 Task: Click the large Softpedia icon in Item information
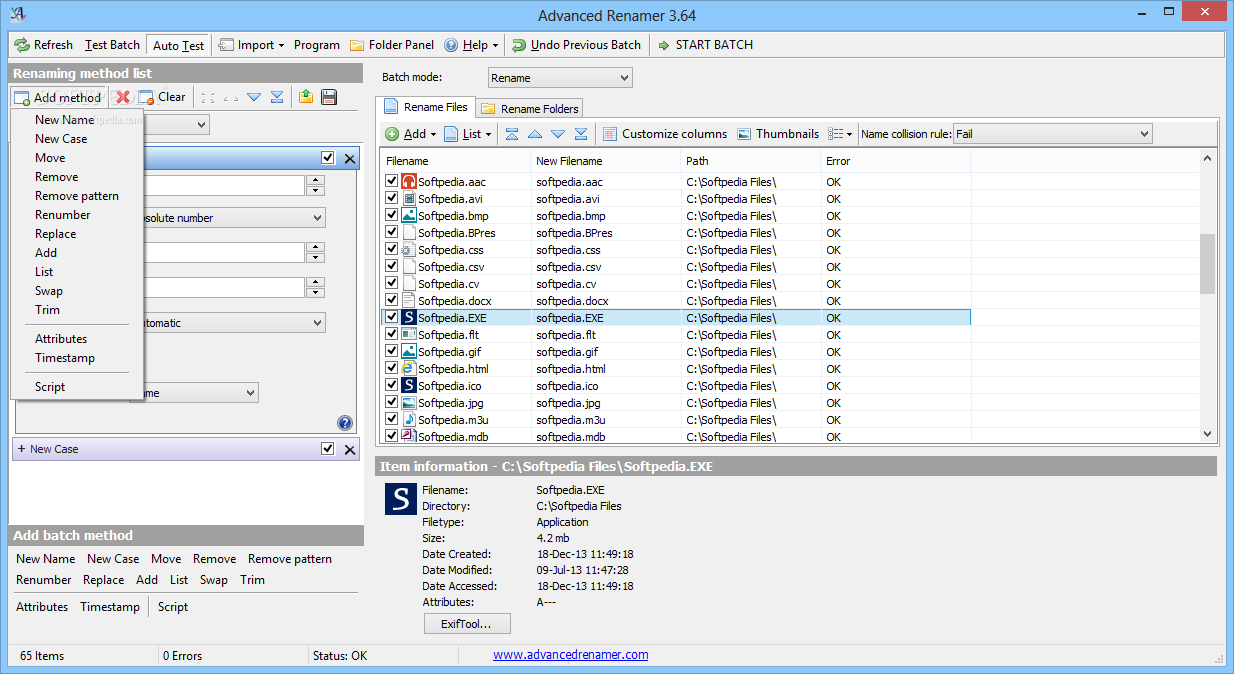click(400, 500)
